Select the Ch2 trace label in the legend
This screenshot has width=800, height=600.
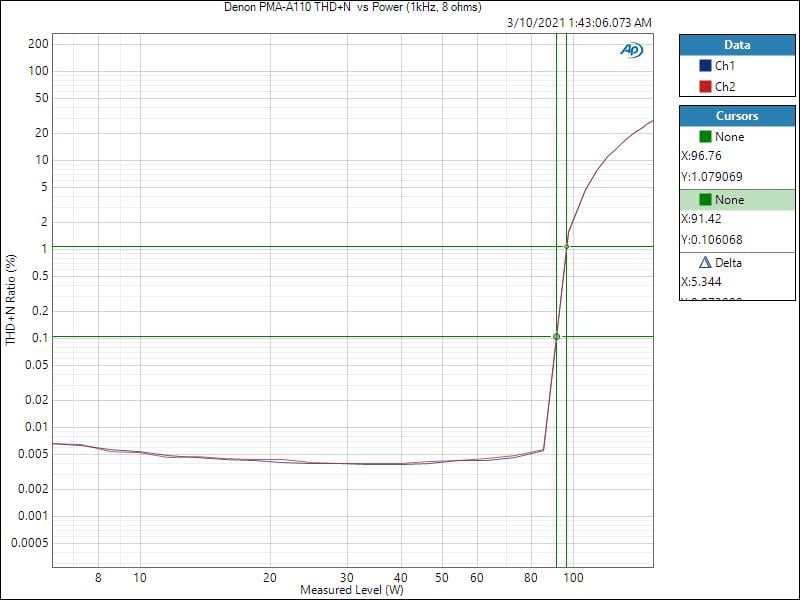[x=725, y=86]
